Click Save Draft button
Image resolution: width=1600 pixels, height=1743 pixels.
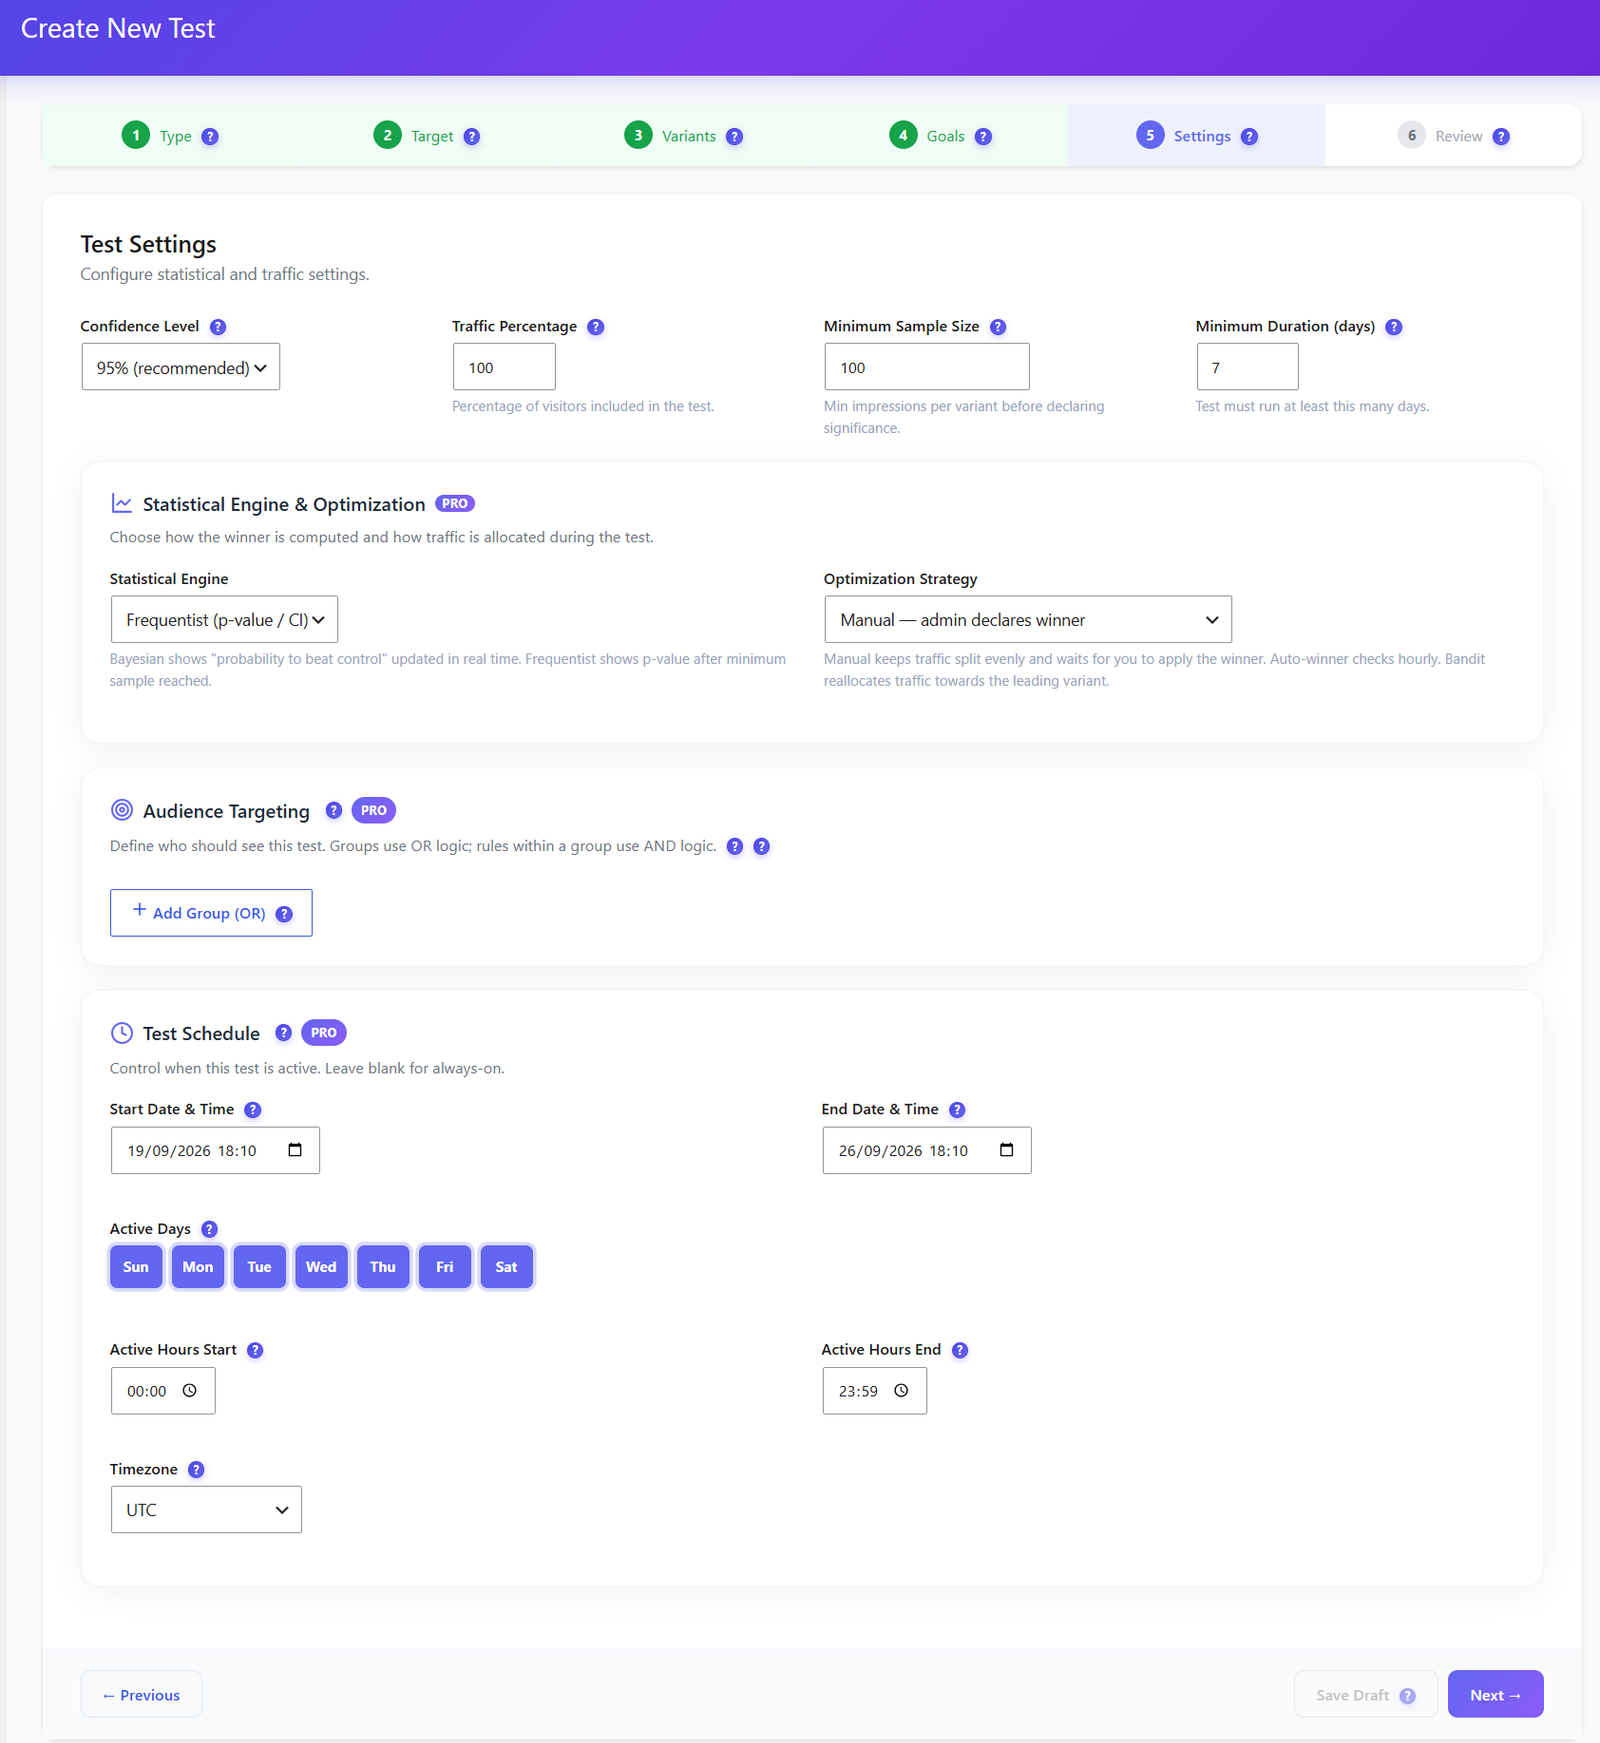point(1366,1694)
